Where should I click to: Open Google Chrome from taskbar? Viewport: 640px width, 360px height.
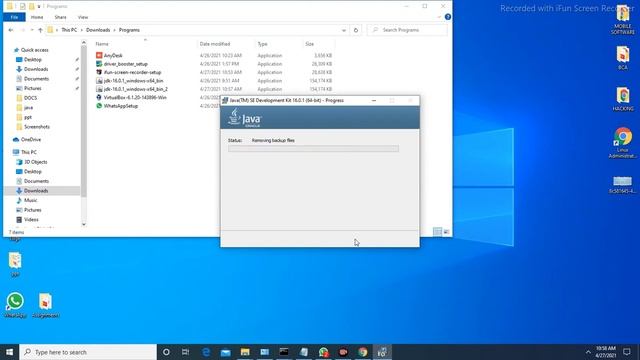362,352
